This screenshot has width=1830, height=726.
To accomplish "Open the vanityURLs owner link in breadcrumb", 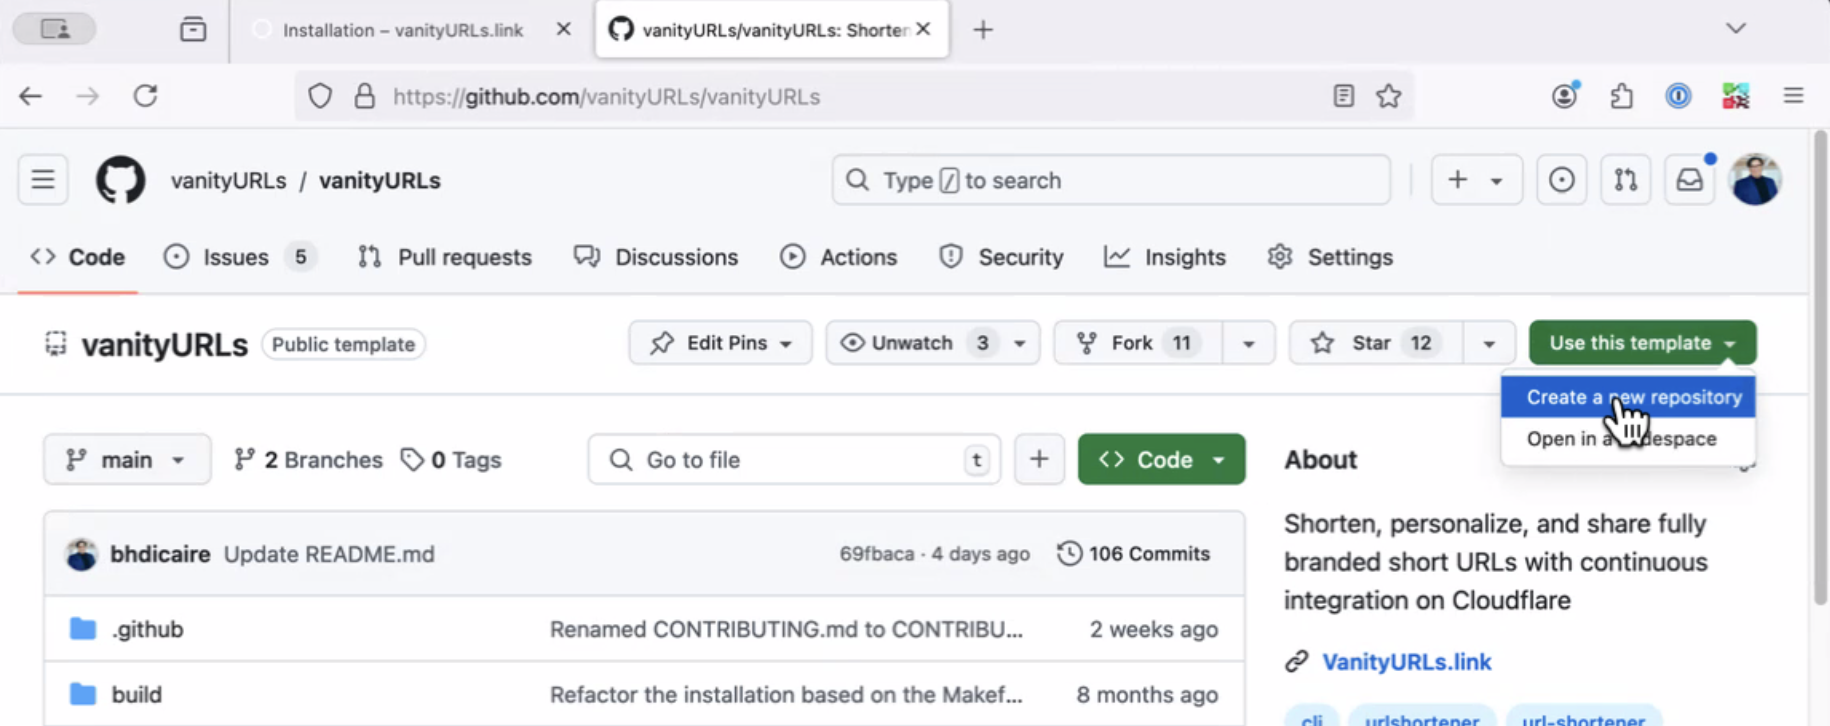I will [228, 181].
